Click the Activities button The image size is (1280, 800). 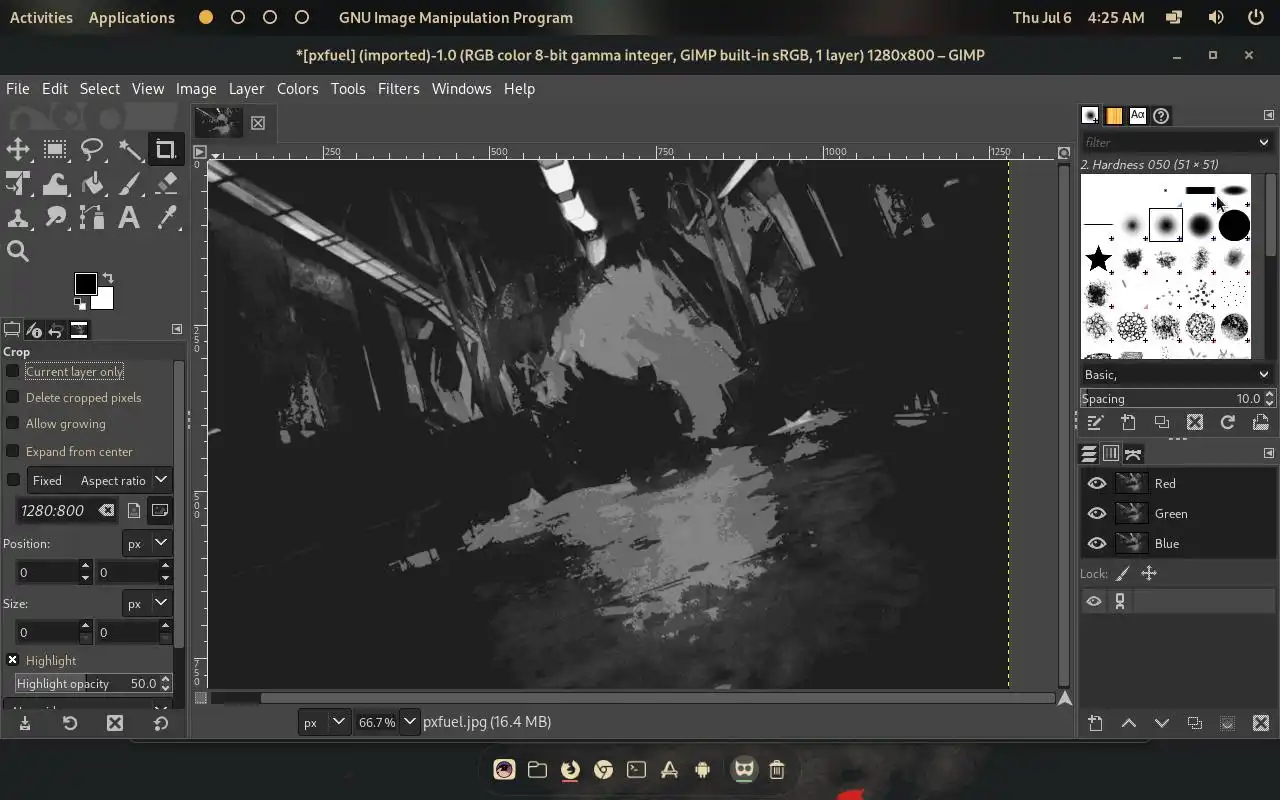pos(41,17)
